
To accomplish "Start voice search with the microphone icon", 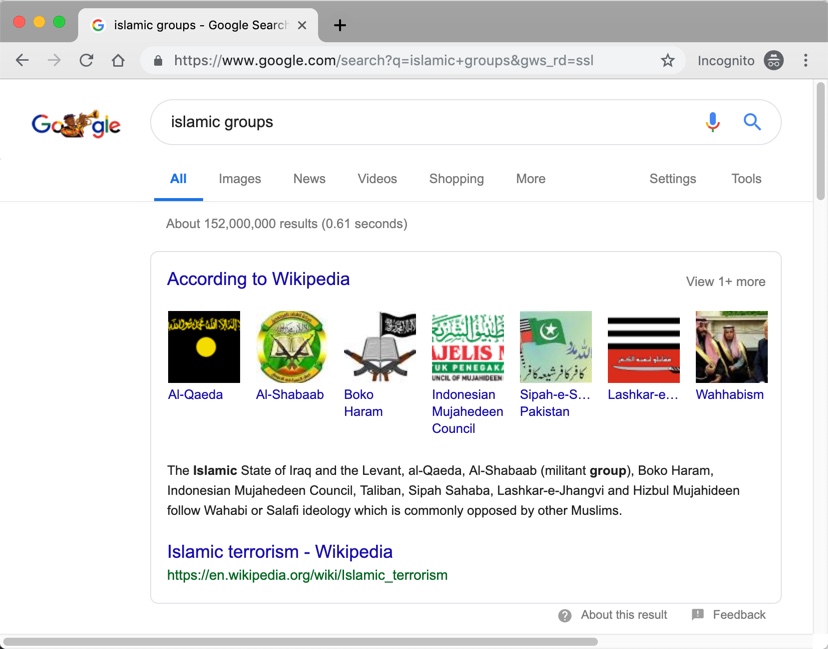I will [712, 122].
